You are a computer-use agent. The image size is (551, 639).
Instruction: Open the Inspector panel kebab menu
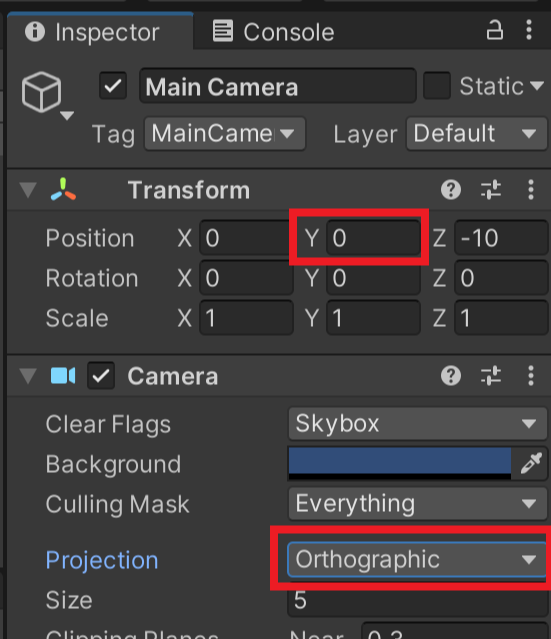tap(529, 30)
